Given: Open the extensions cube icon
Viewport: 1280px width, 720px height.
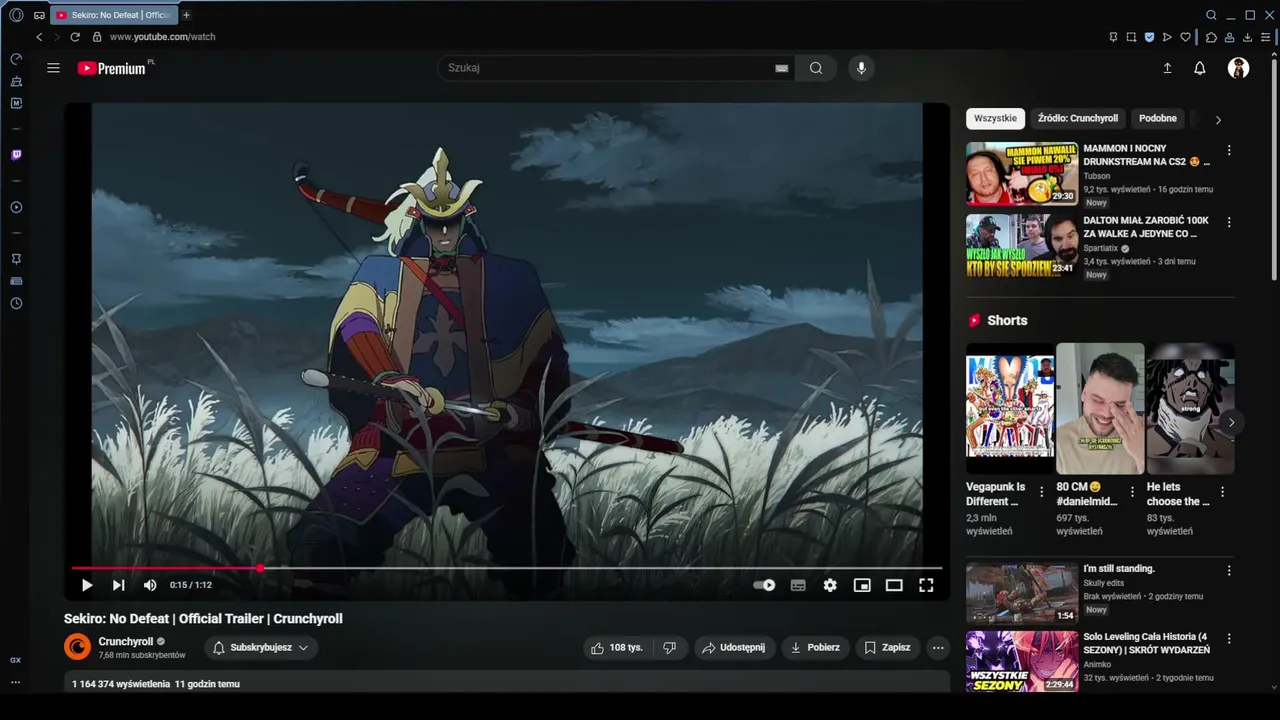Looking at the screenshot, I should click(1211, 37).
